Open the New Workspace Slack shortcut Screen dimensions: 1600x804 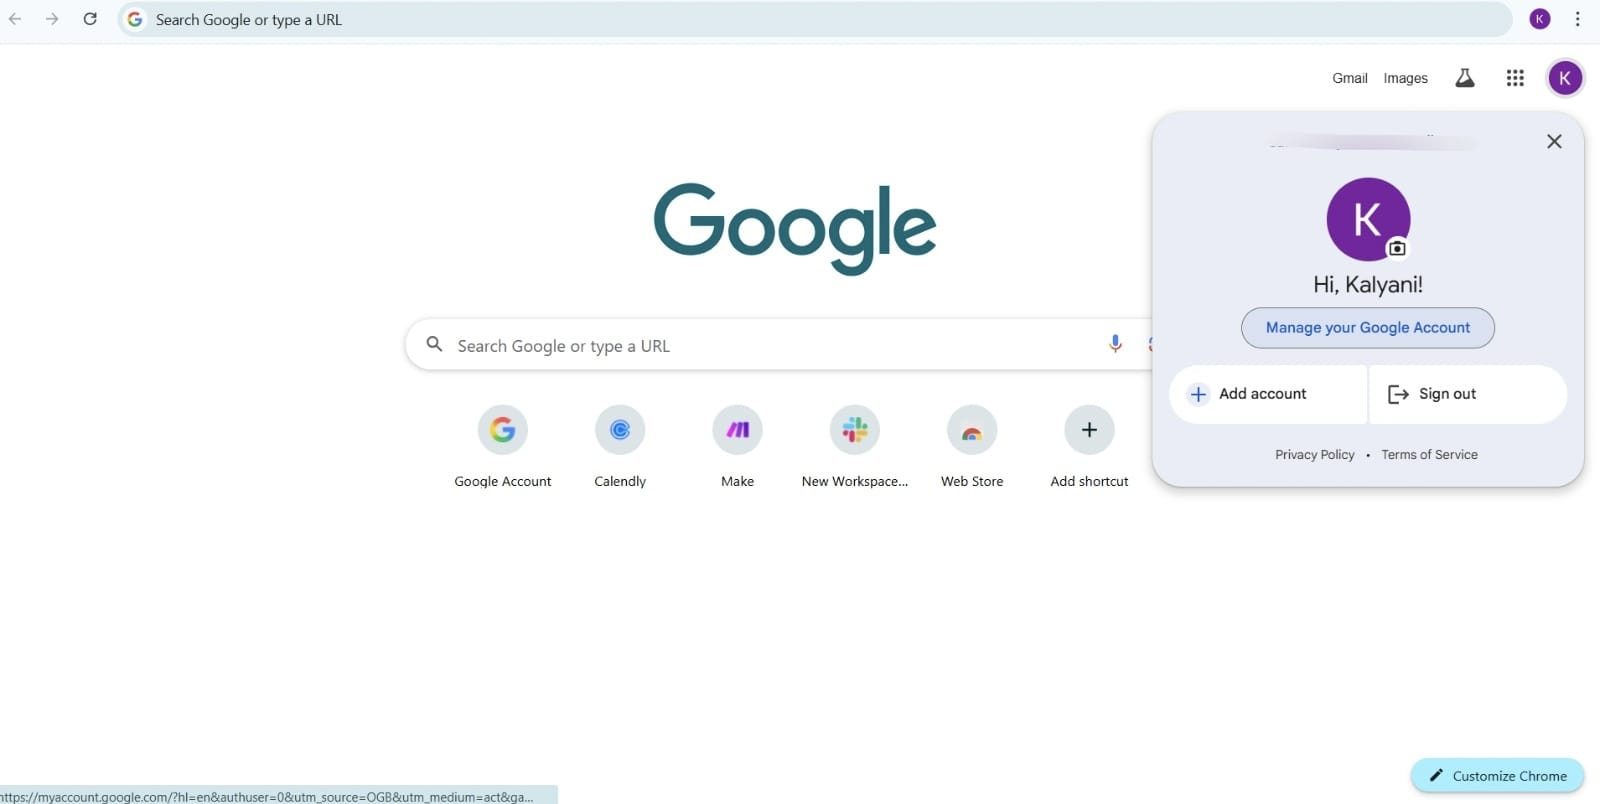(x=855, y=430)
